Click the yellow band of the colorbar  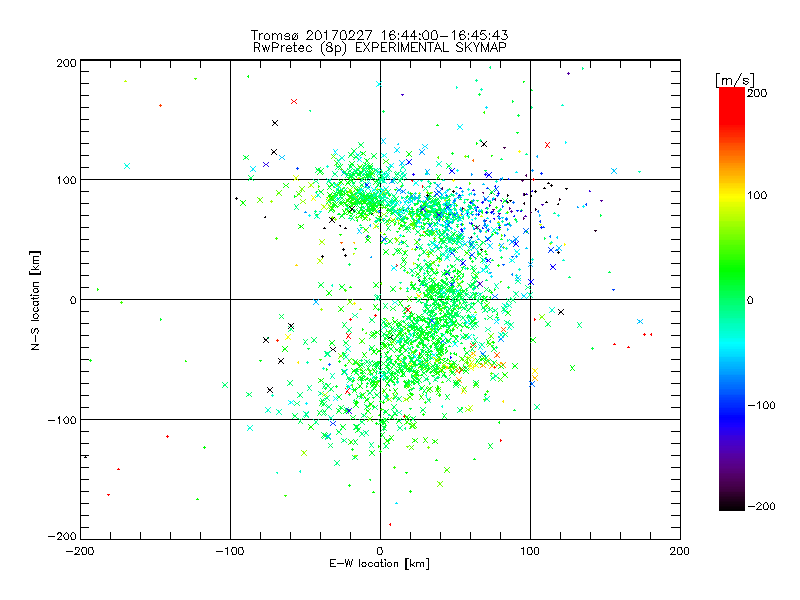(732, 195)
